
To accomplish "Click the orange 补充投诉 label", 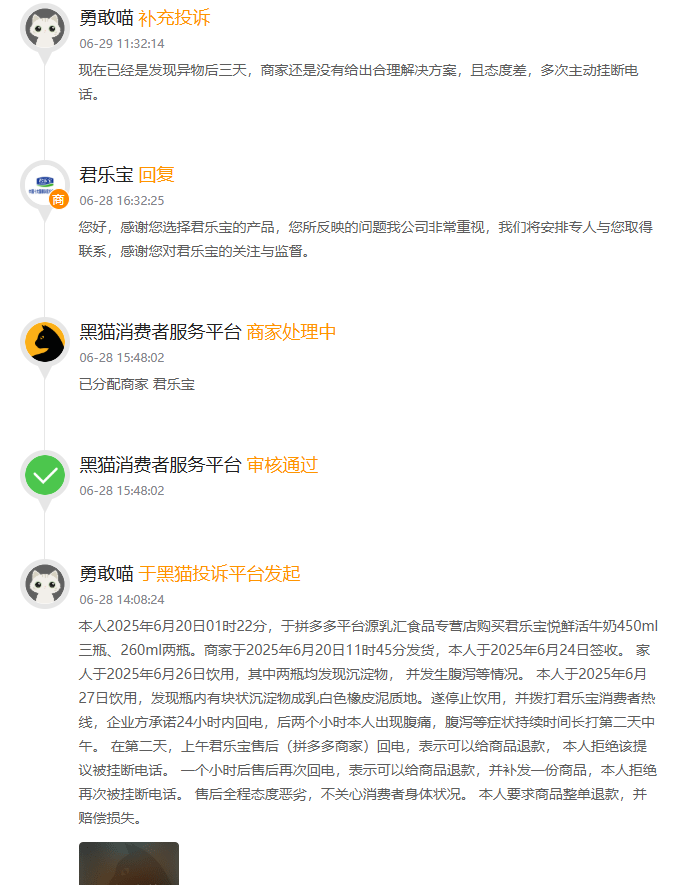I will click(x=174, y=18).
